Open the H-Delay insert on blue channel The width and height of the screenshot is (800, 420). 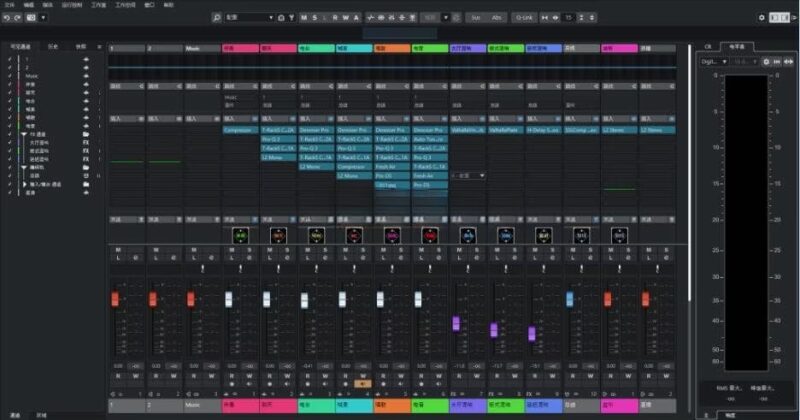[x=543, y=130]
